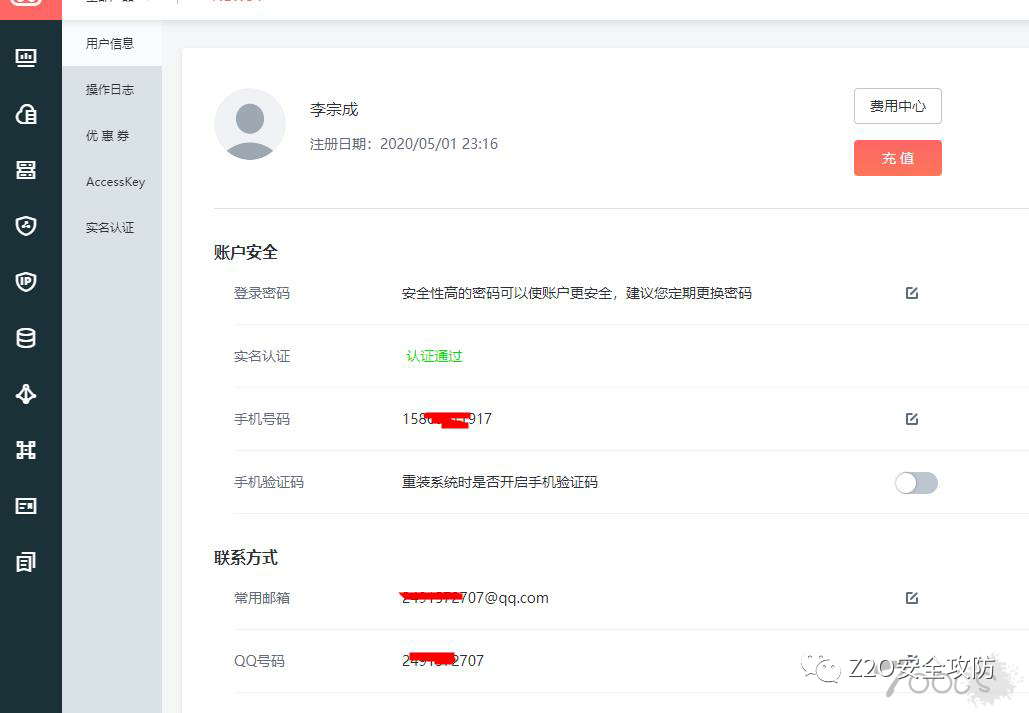Click the 手机验证码 label
This screenshot has height=713, width=1029.
[x=269, y=482]
